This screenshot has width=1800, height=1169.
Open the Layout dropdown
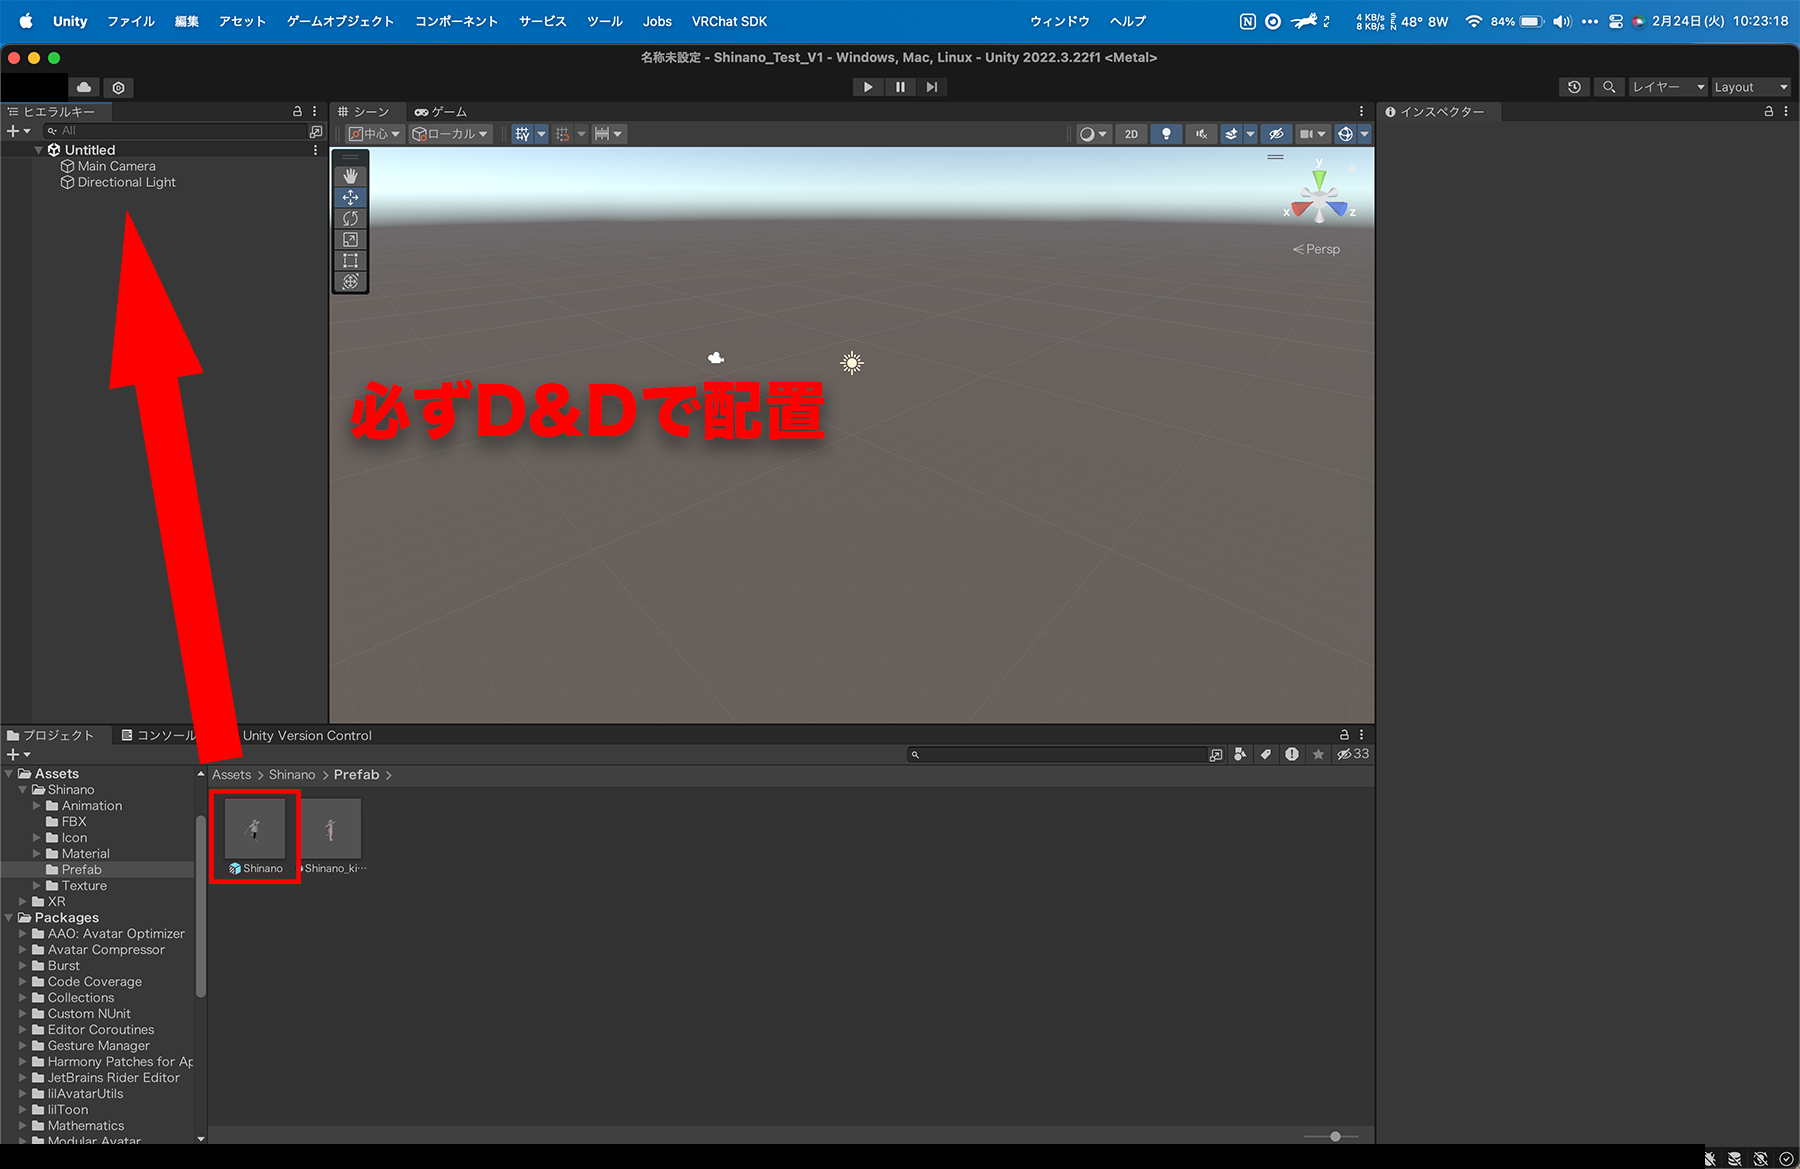click(1750, 87)
